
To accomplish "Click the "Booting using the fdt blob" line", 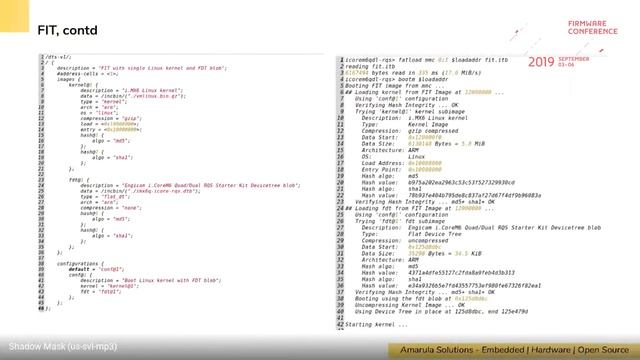I will pyautogui.click(x=421, y=299).
